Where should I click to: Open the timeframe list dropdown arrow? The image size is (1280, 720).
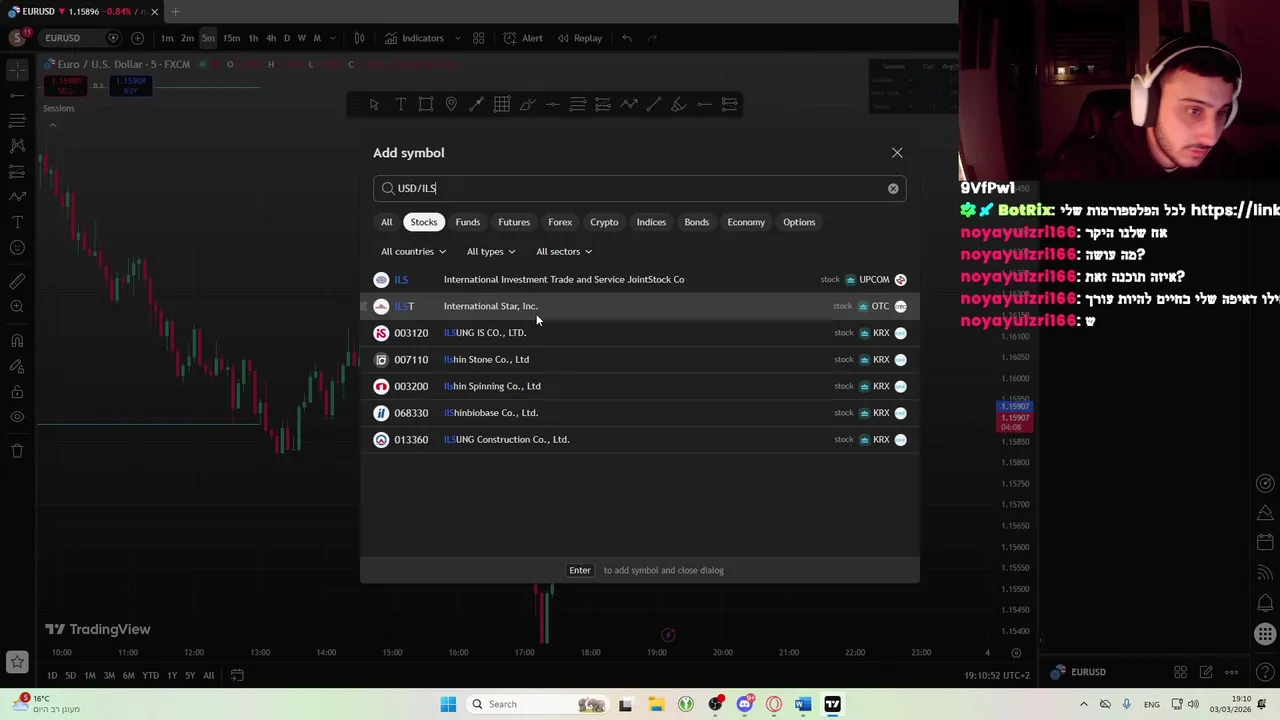333,38
